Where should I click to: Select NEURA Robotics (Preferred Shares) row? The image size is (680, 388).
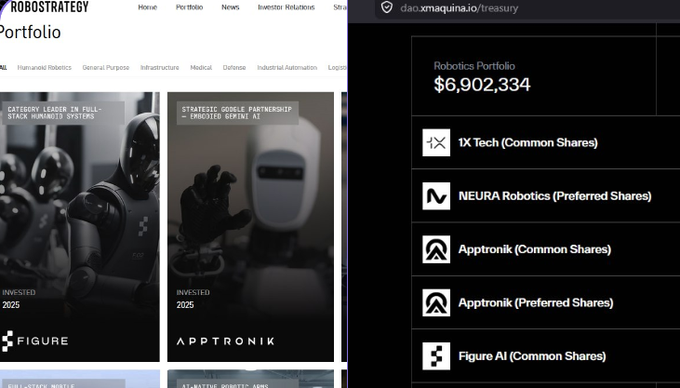(546, 196)
